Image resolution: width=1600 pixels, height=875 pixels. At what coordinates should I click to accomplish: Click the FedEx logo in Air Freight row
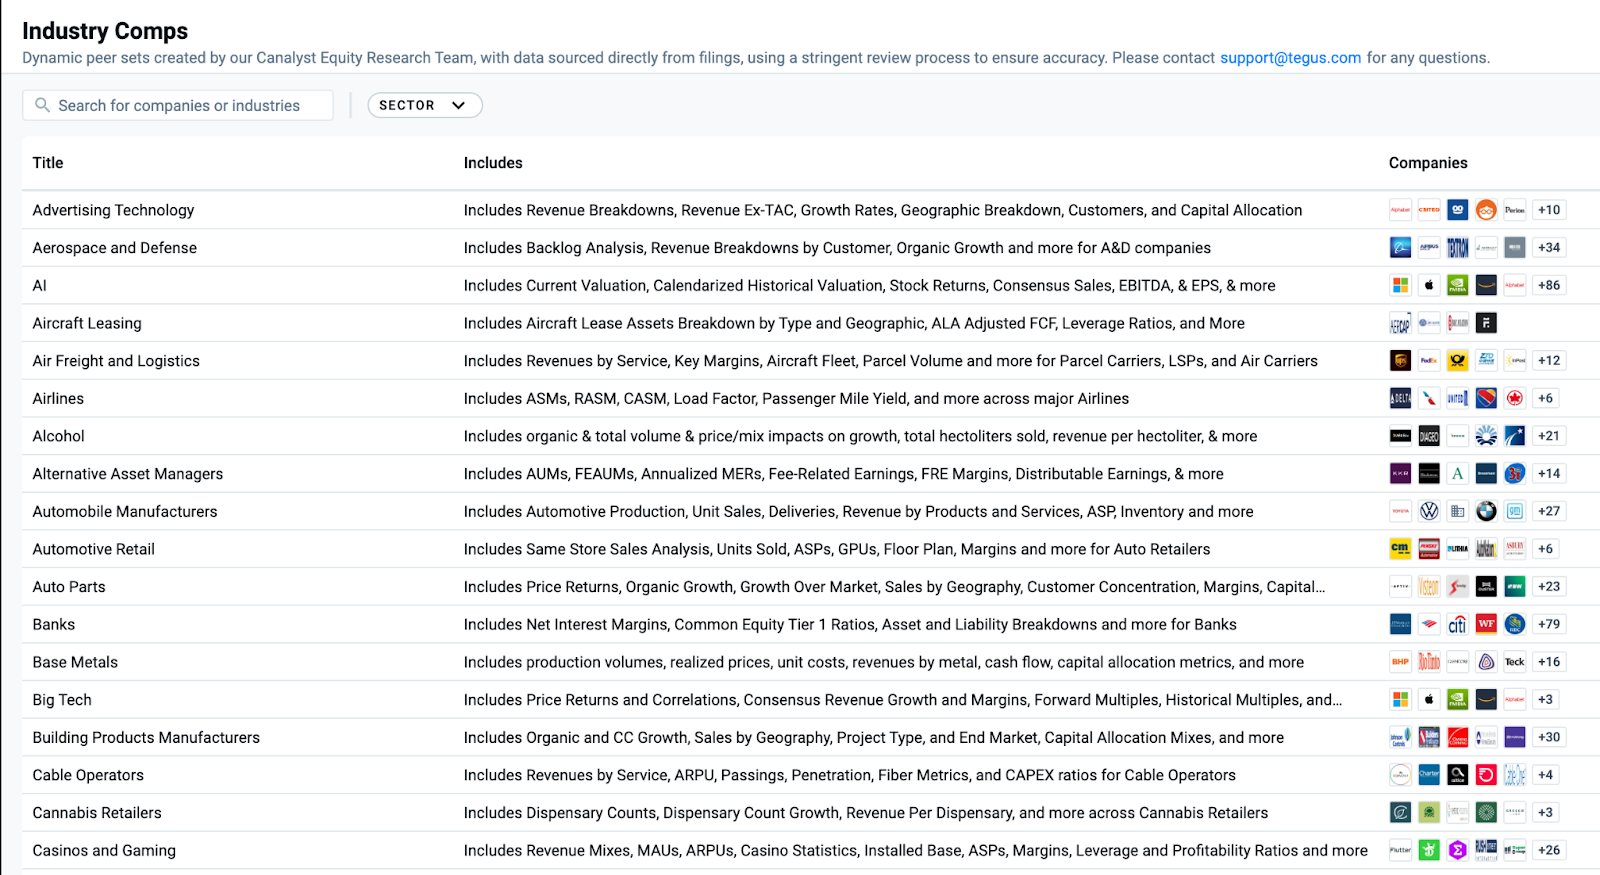click(1429, 361)
